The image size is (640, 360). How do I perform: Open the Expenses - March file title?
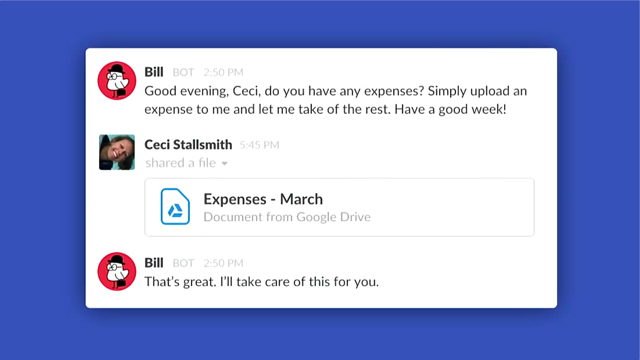[x=263, y=199]
